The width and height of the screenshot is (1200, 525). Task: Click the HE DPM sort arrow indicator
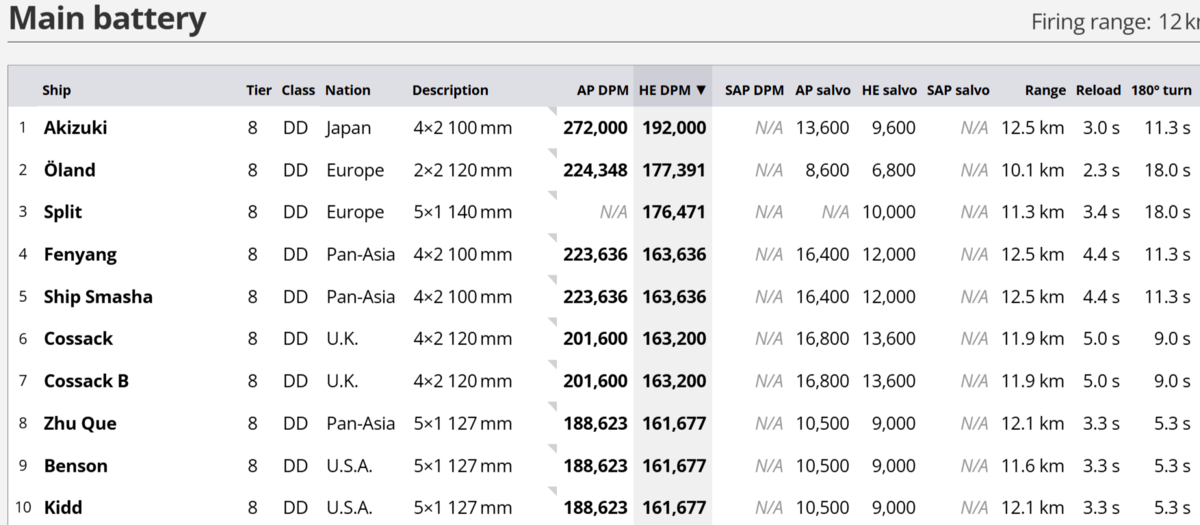click(701, 90)
